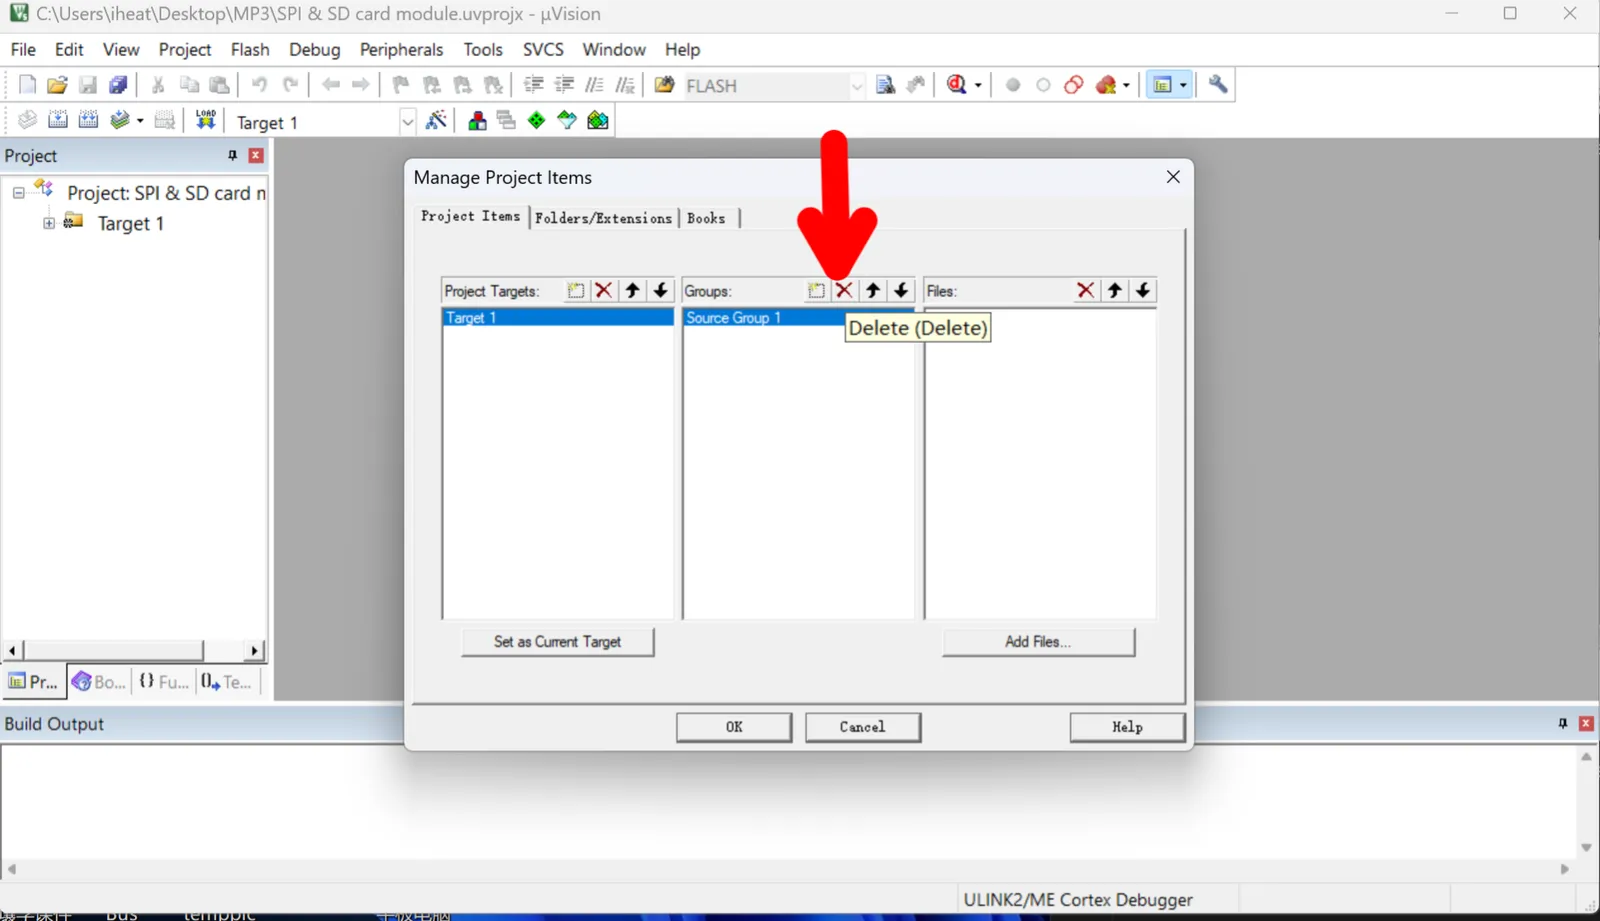Viewport: 1600px width, 921px height.
Task: Click Set as Current Target button
Action: pyautogui.click(x=557, y=642)
